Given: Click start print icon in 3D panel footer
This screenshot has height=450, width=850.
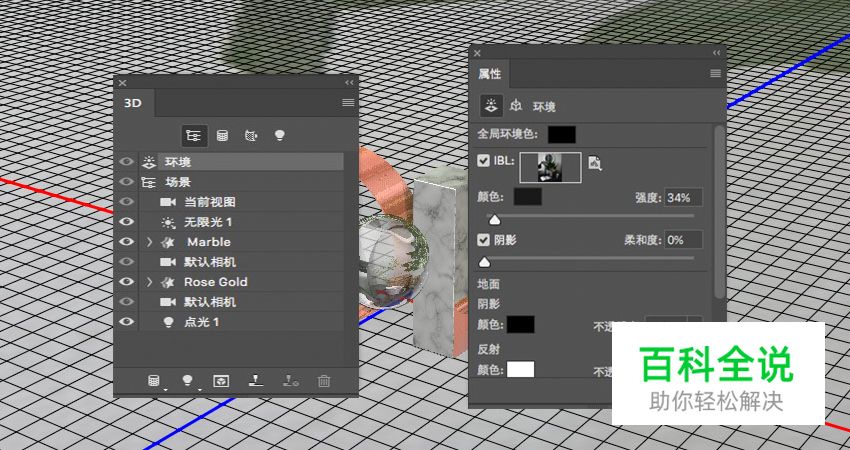Looking at the screenshot, I should coord(255,381).
